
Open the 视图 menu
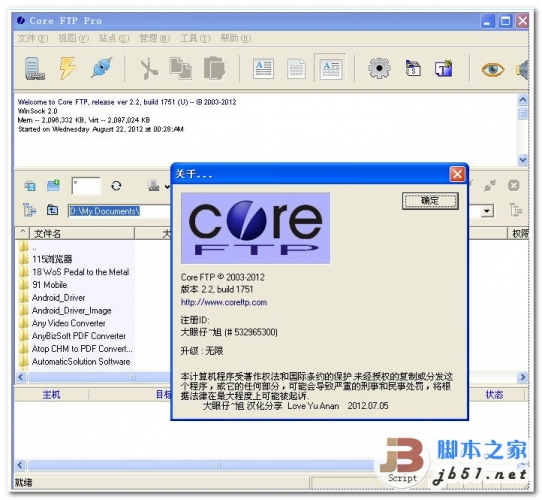pos(73,38)
